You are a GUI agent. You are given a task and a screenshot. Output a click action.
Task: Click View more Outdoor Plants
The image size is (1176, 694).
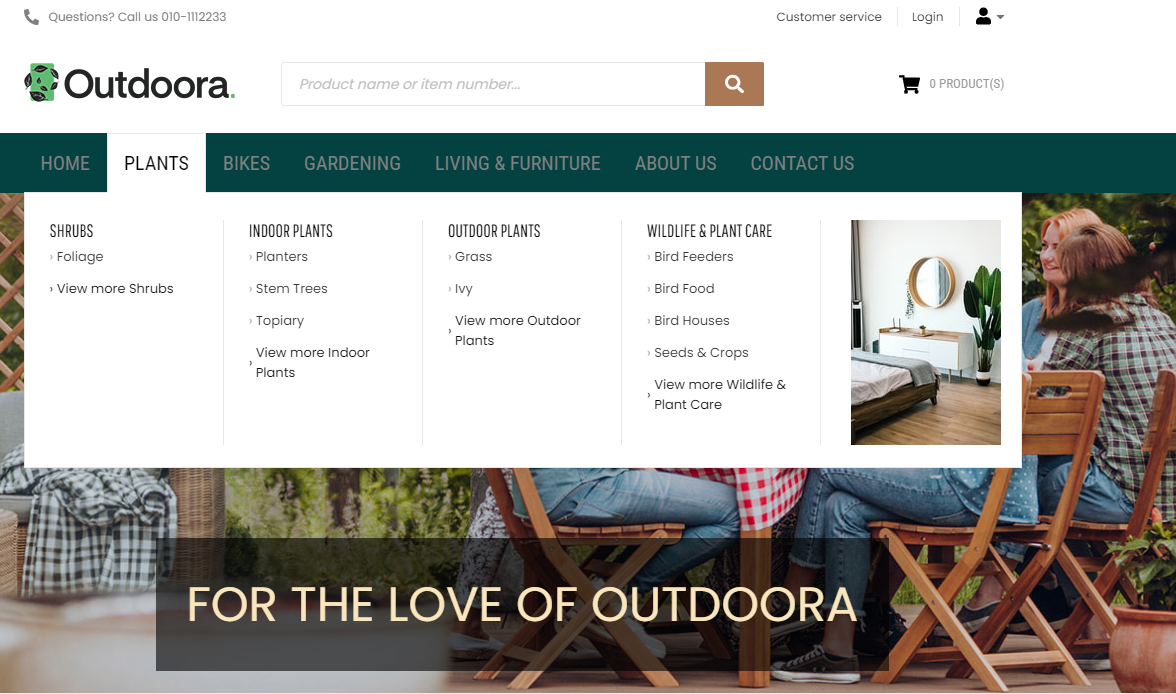click(x=518, y=330)
